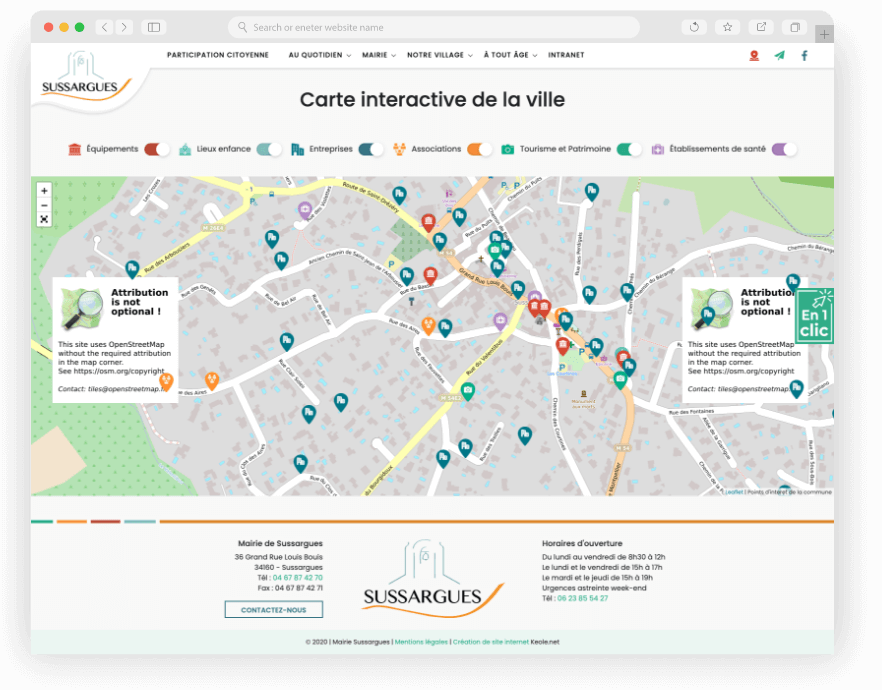
Task: Click browser forward arrow
Action: [124, 27]
